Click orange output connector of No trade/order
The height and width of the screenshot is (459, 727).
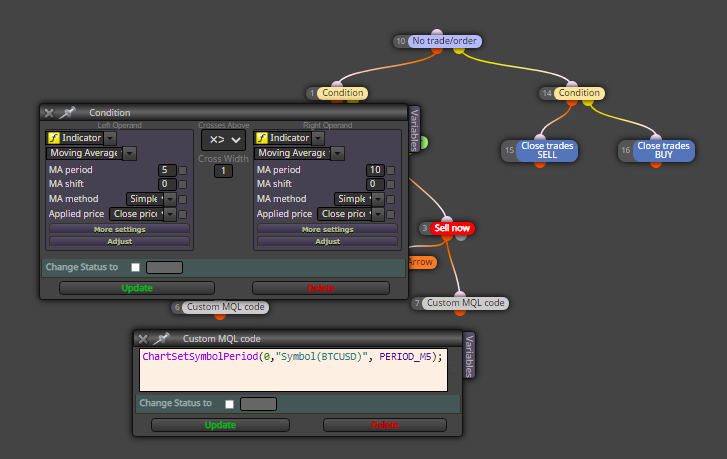coord(436,49)
